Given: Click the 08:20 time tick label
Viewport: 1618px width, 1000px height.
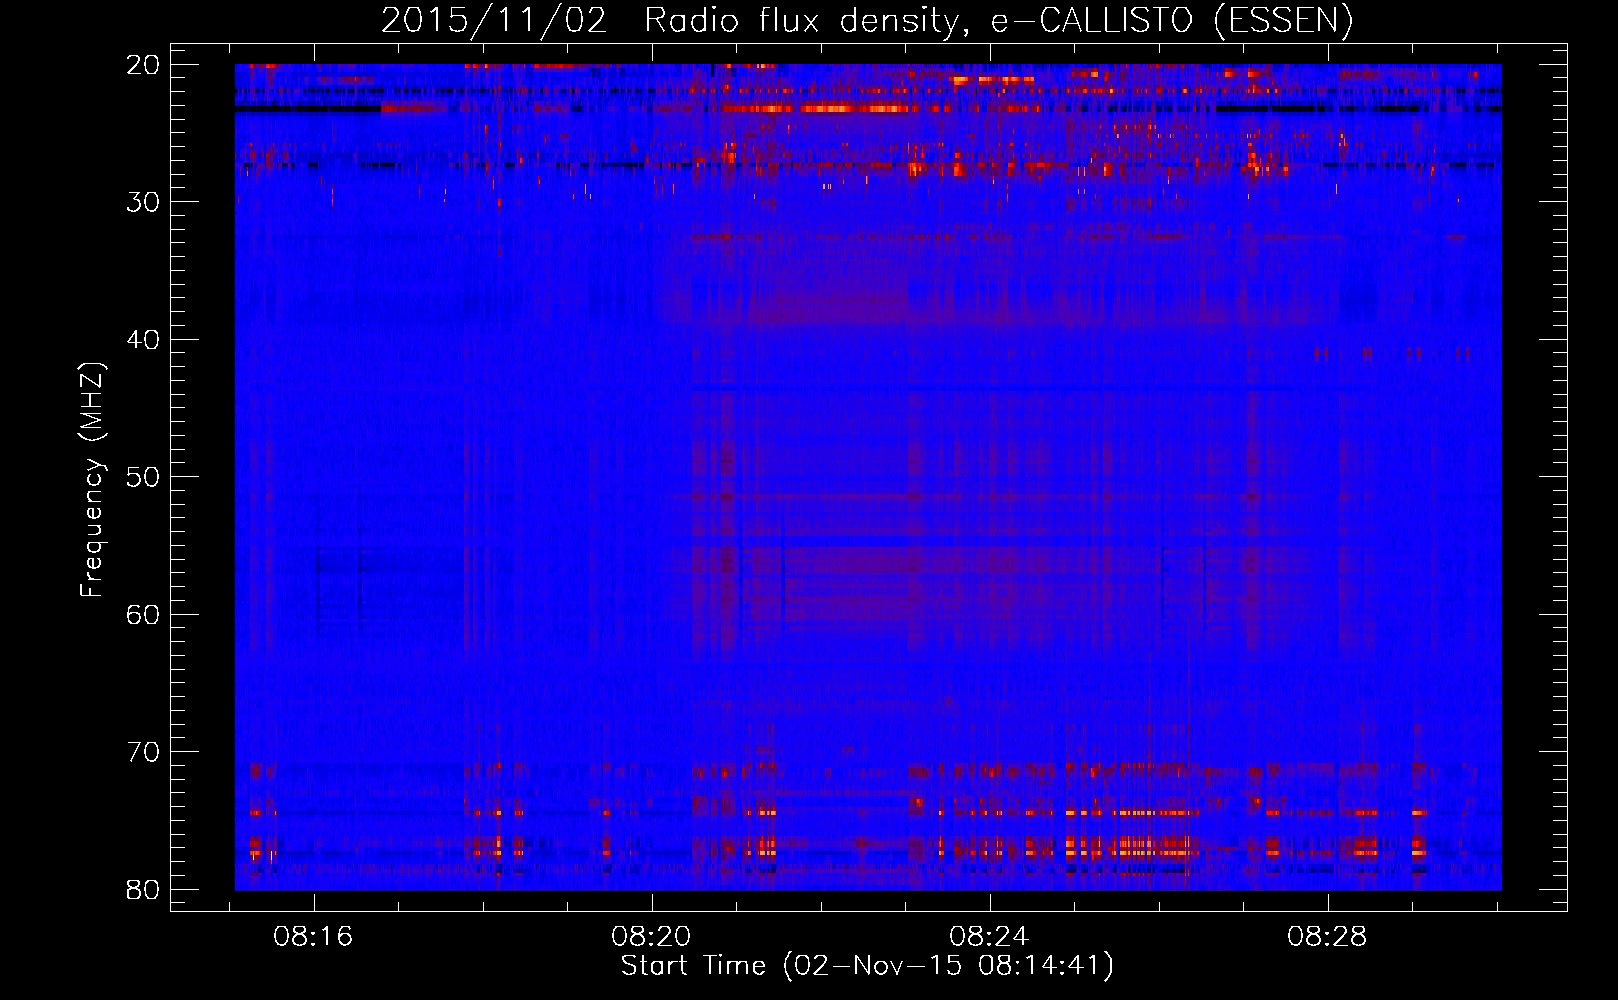Looking at the screenshot, I should (x=652, y=937).
